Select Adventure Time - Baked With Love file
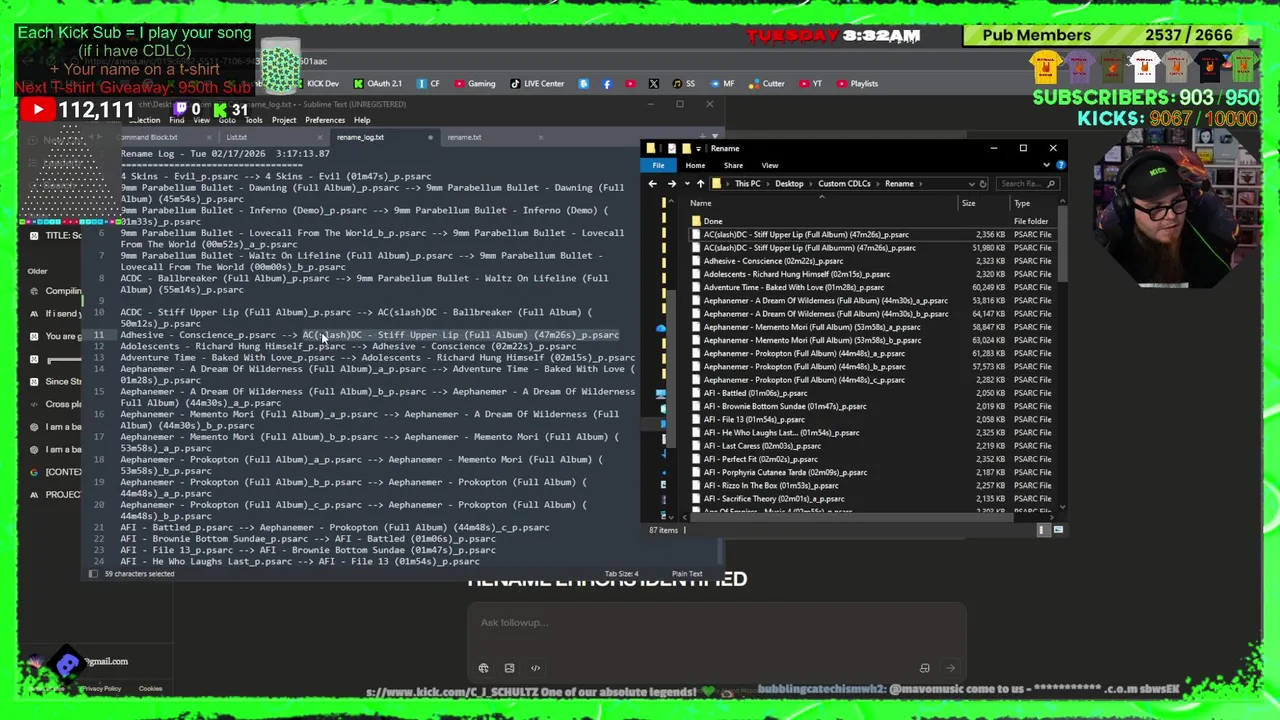This screenshot has height=720, width=1280. click(793, 287)
